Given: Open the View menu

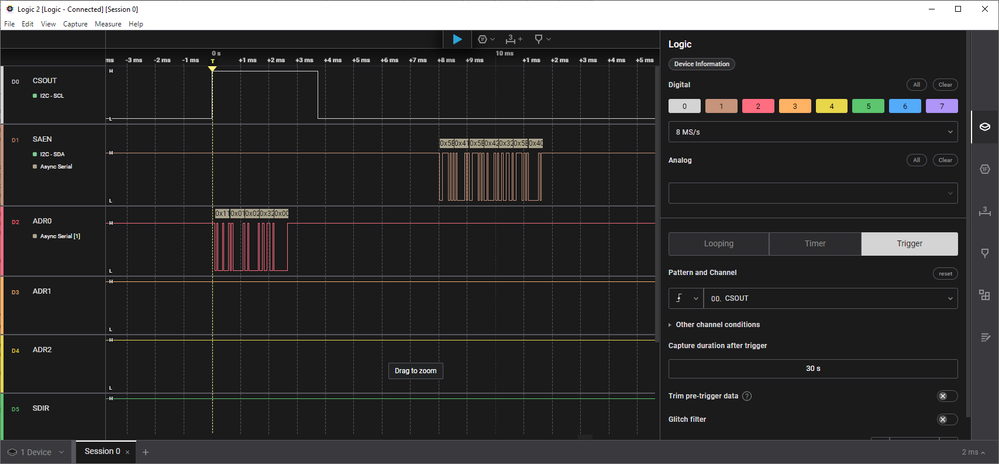Looking at the screenshot, I should (48, 24).
